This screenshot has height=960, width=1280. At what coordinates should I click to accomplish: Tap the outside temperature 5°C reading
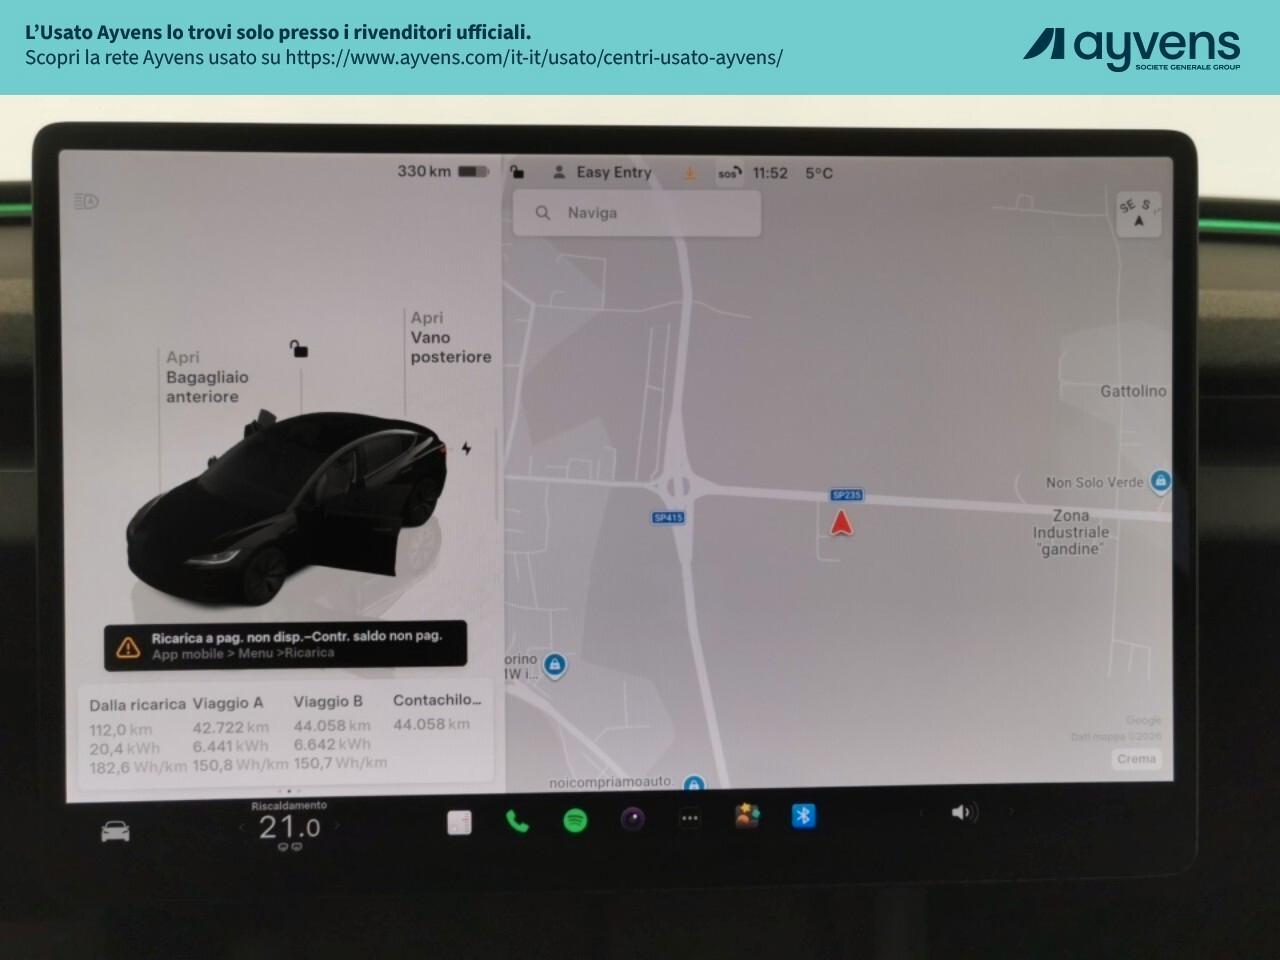820,172
